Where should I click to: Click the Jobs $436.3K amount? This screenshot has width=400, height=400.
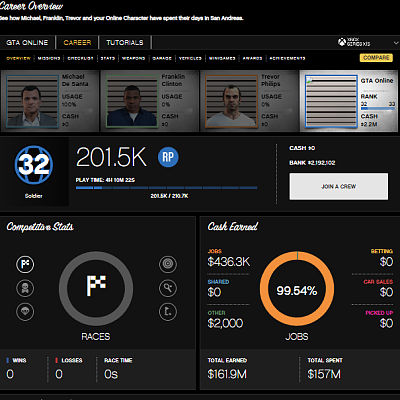click(x=229, y=262)
